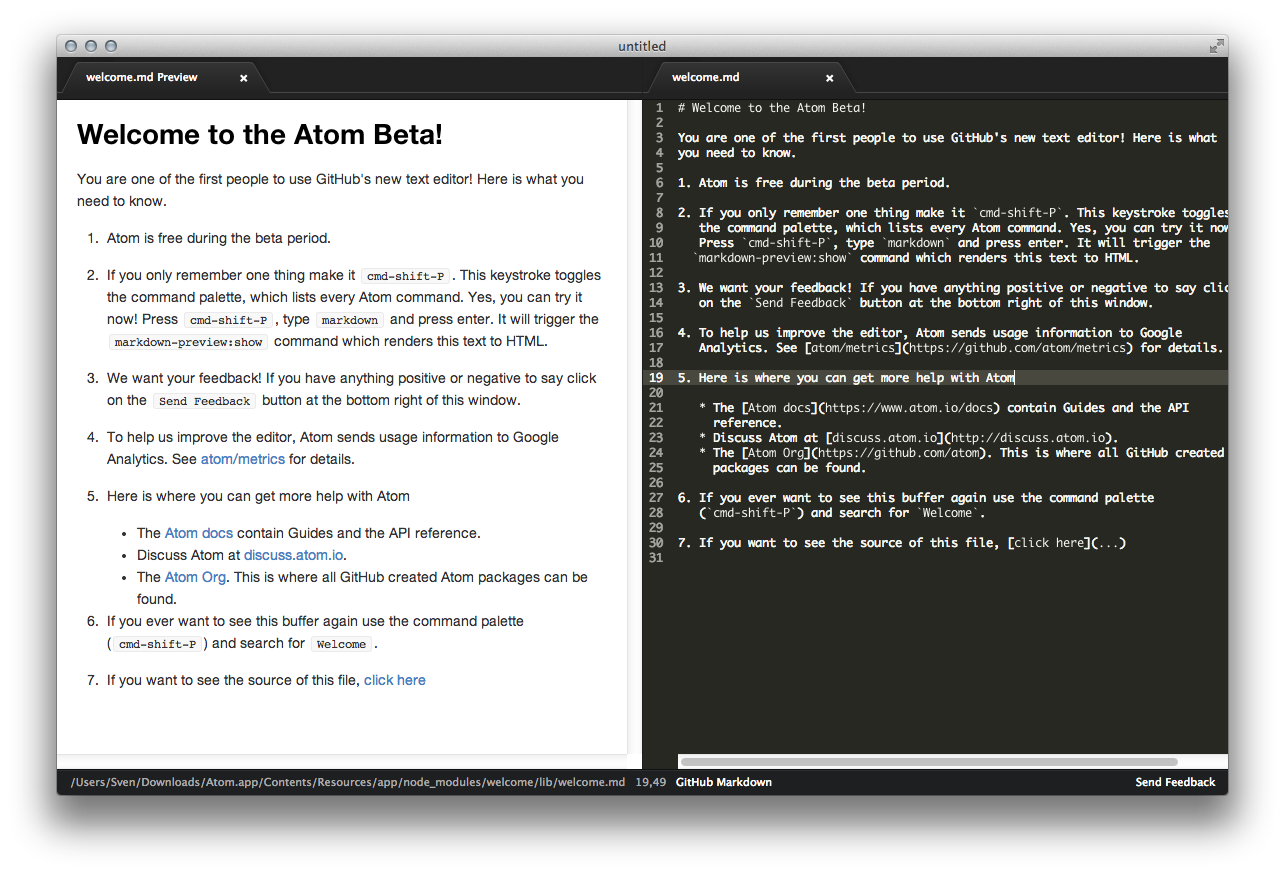Click the file path in status bar
This screenshot has height=874, width=1285.
(x=347, y=782)
